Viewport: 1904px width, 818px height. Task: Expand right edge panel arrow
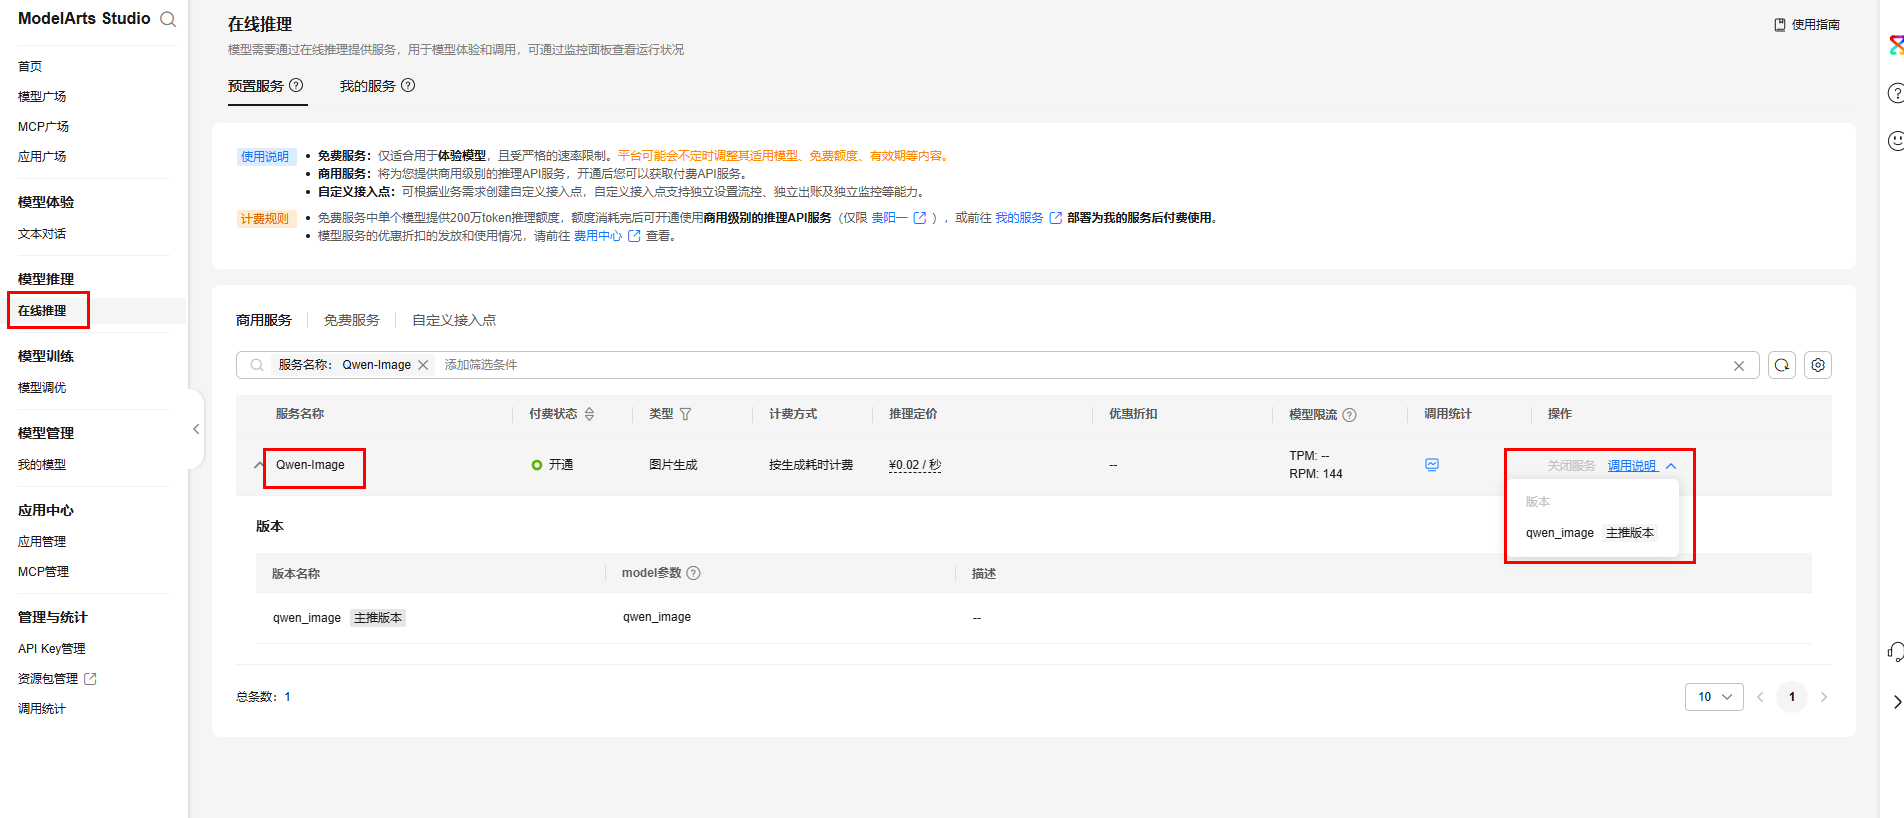1897,702
